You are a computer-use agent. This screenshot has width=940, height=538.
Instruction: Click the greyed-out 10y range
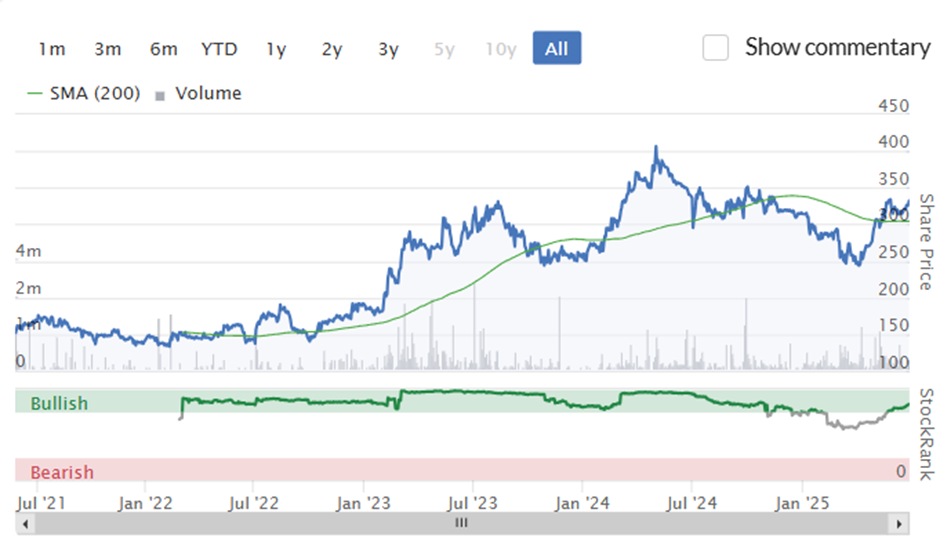[501, 49]
